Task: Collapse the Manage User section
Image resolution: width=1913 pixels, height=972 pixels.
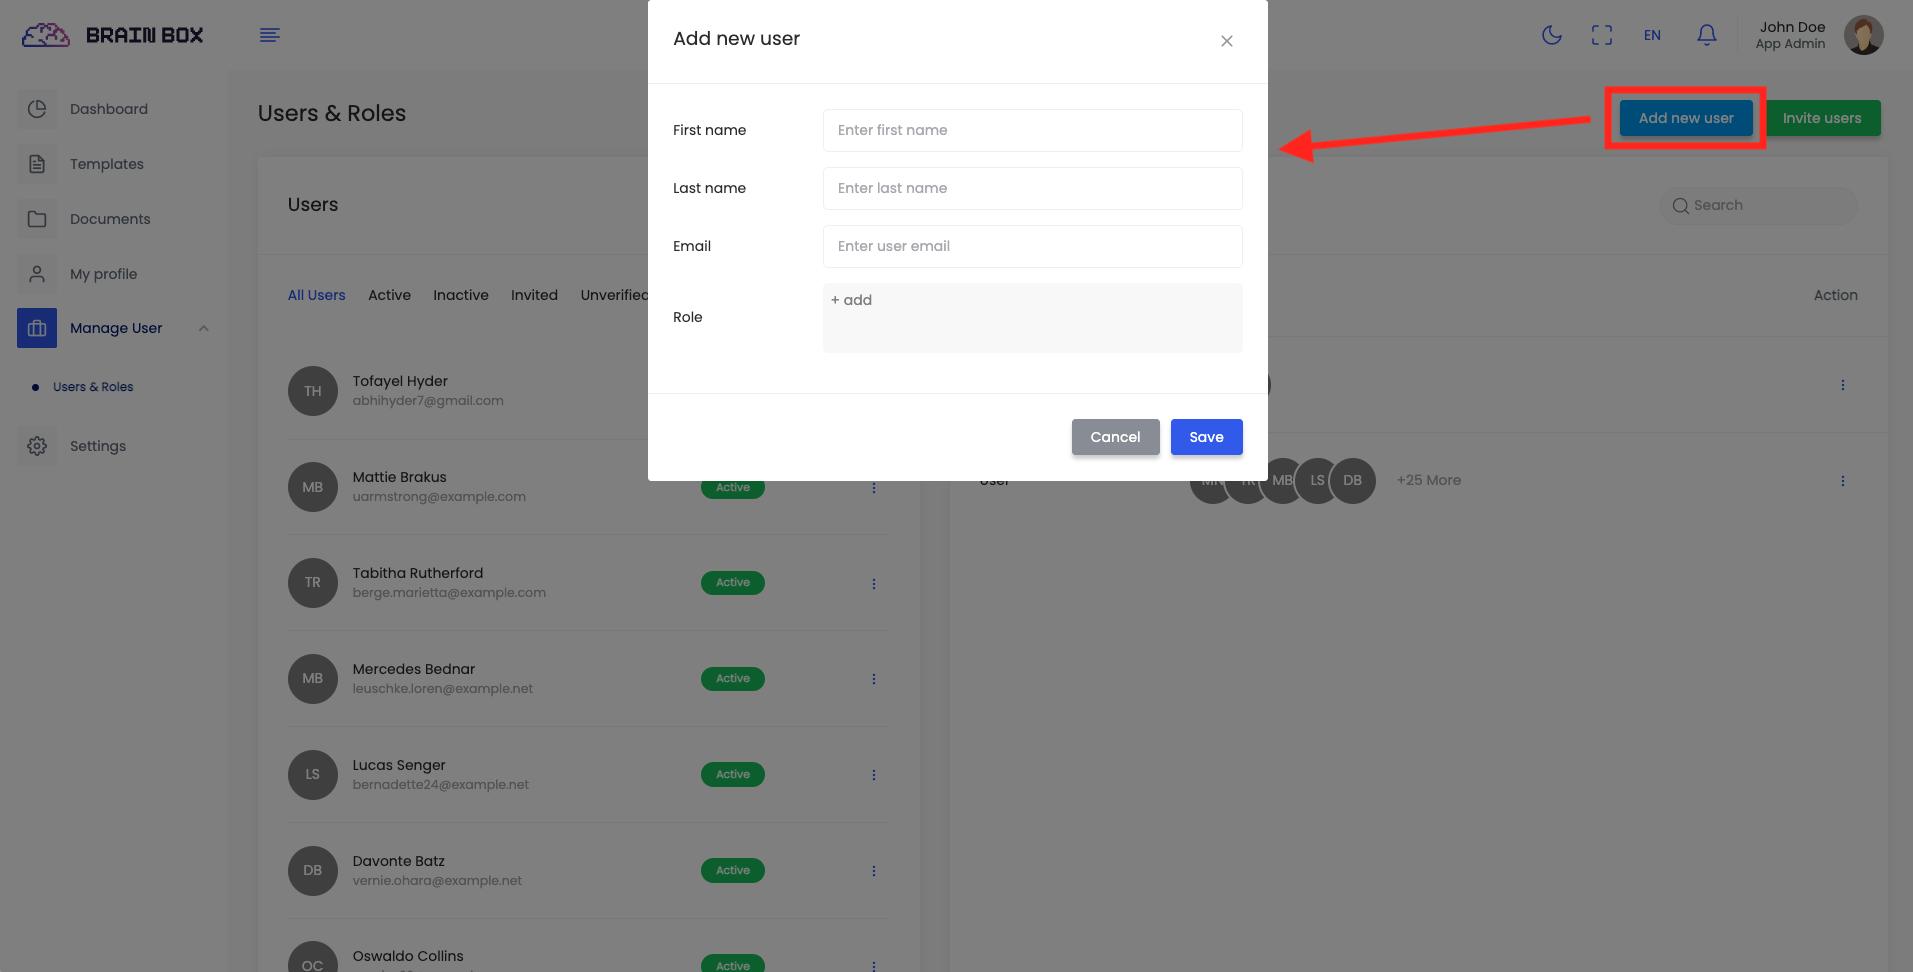Action: pos(203,328)
